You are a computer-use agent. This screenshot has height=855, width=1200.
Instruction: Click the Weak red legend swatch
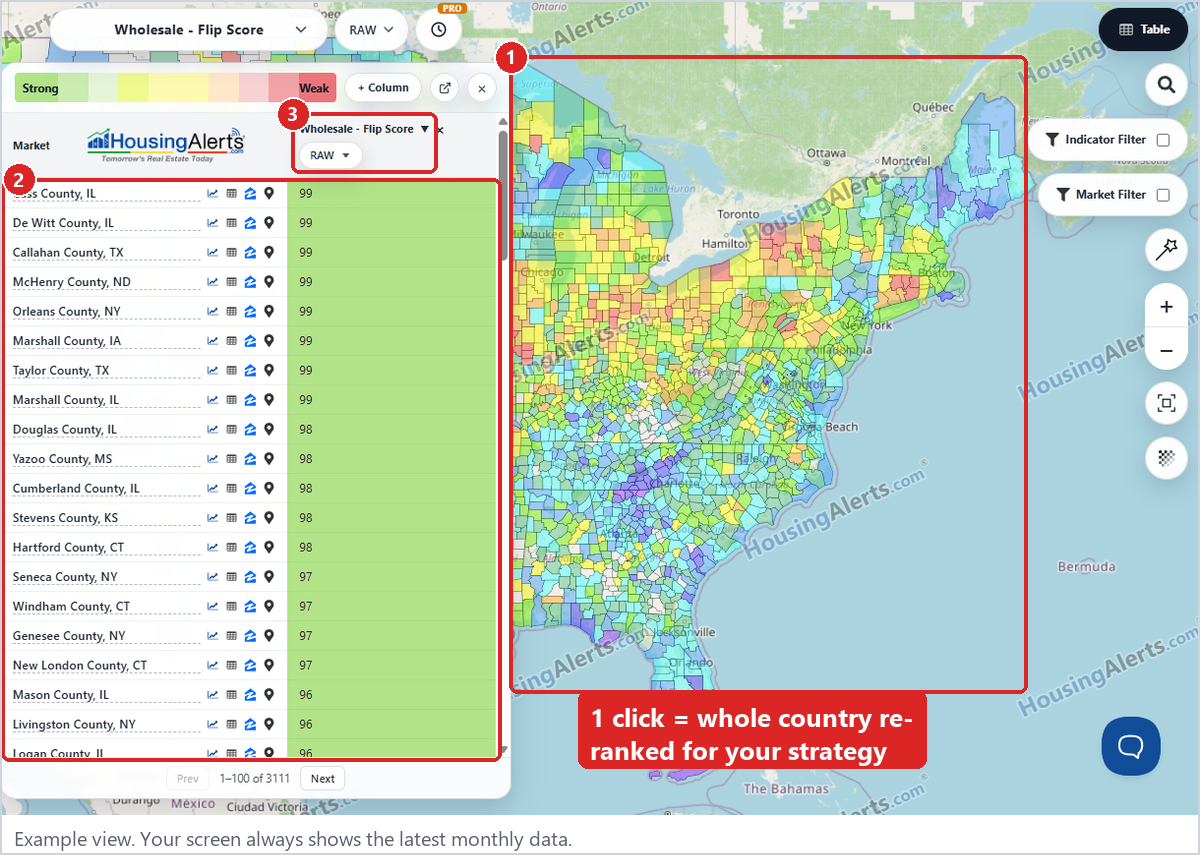click(314, 88)
